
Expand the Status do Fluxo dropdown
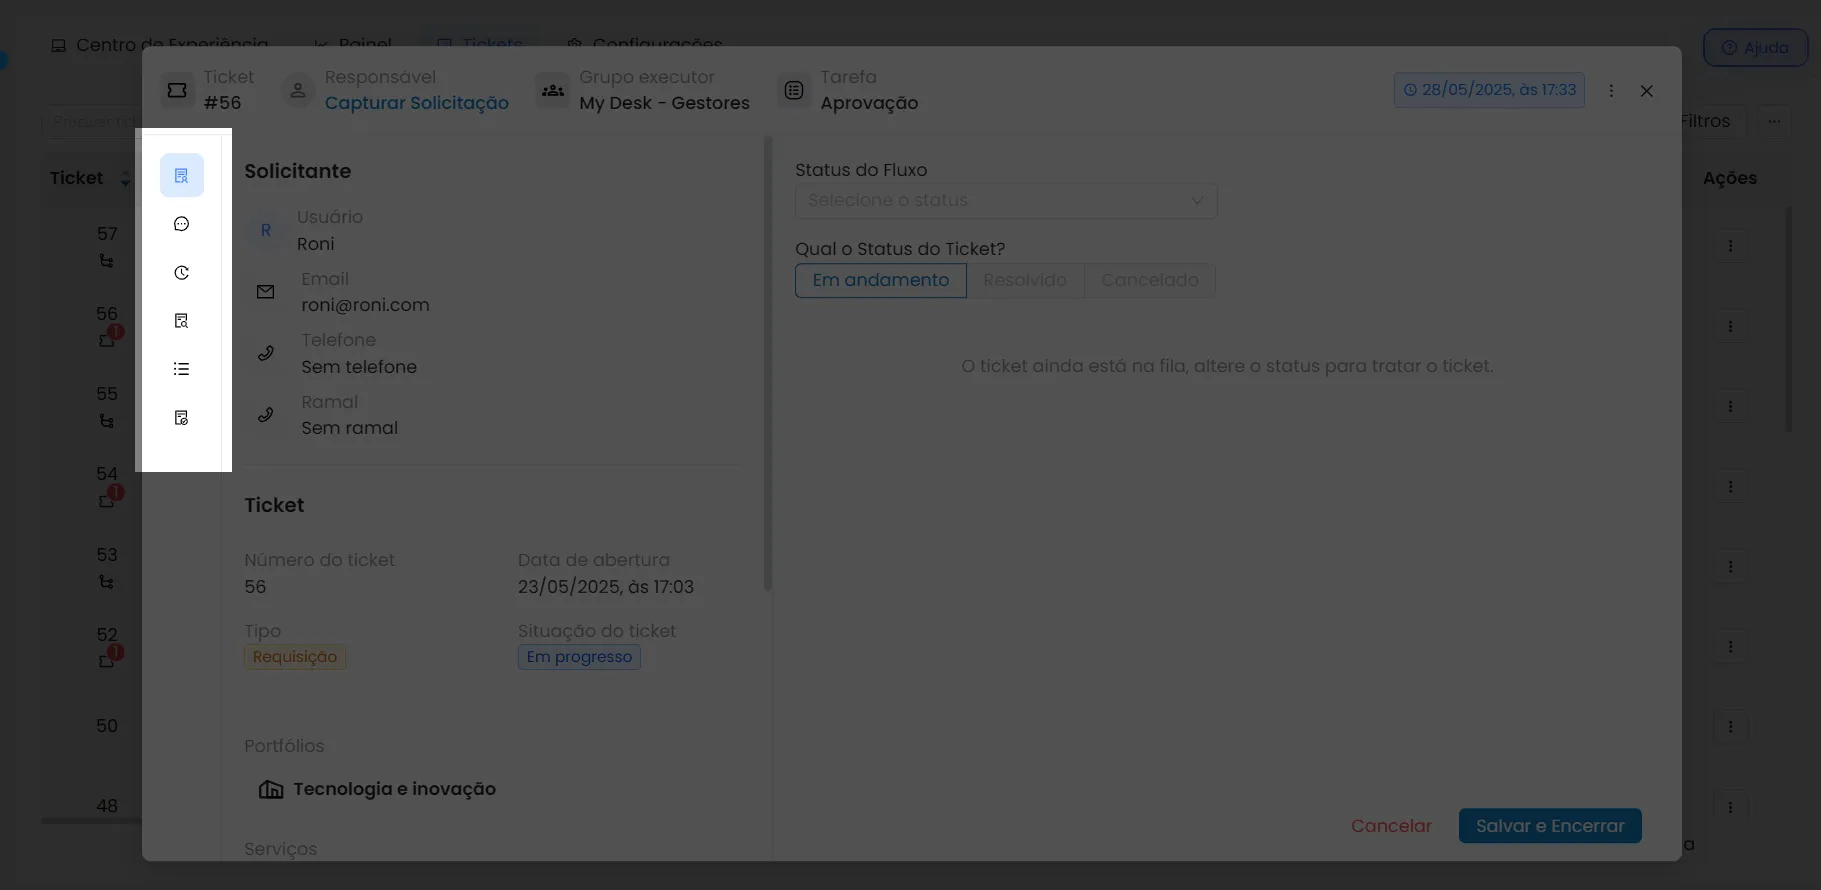(x=1006, y=200)
